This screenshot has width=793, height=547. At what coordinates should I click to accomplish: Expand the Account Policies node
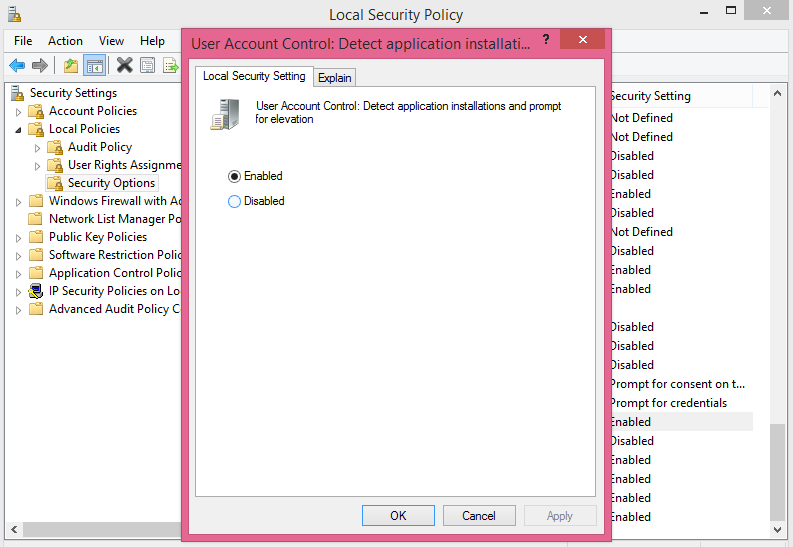coord(18,111)
